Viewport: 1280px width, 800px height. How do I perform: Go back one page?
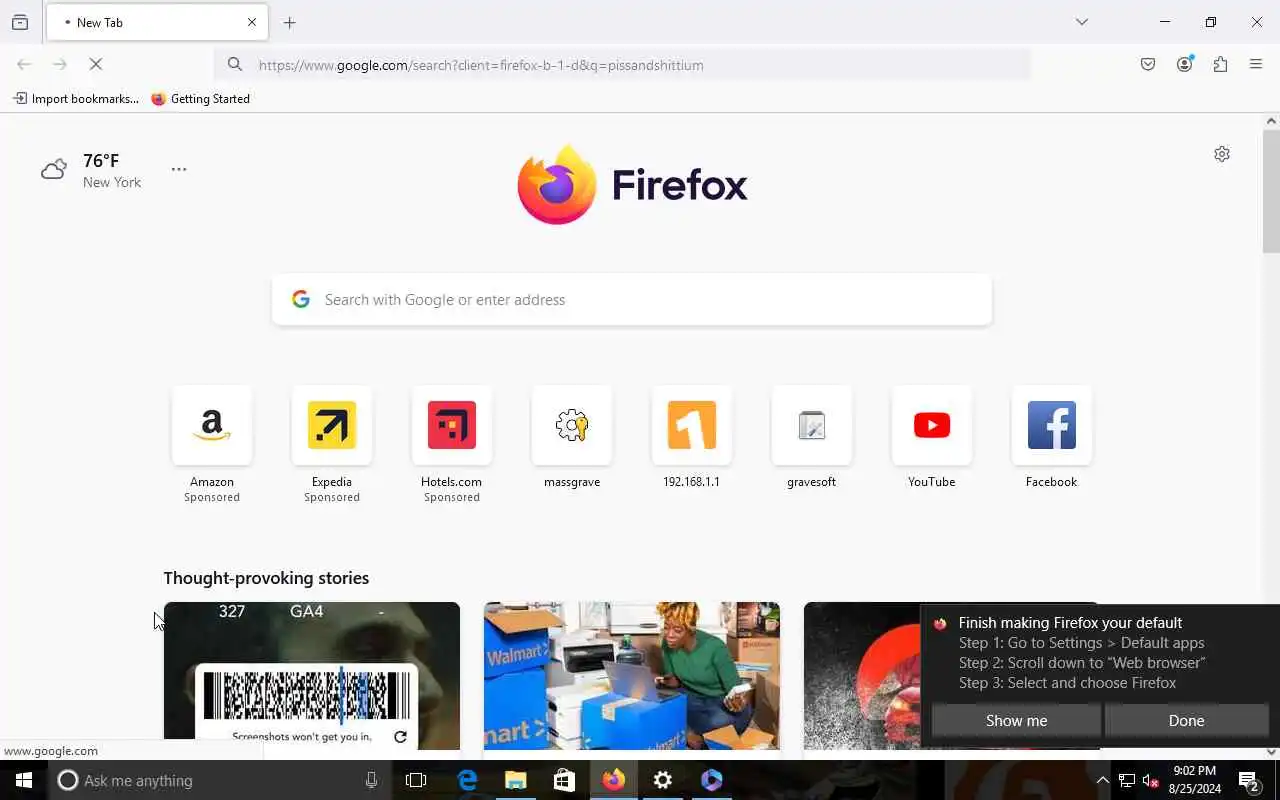24,64
